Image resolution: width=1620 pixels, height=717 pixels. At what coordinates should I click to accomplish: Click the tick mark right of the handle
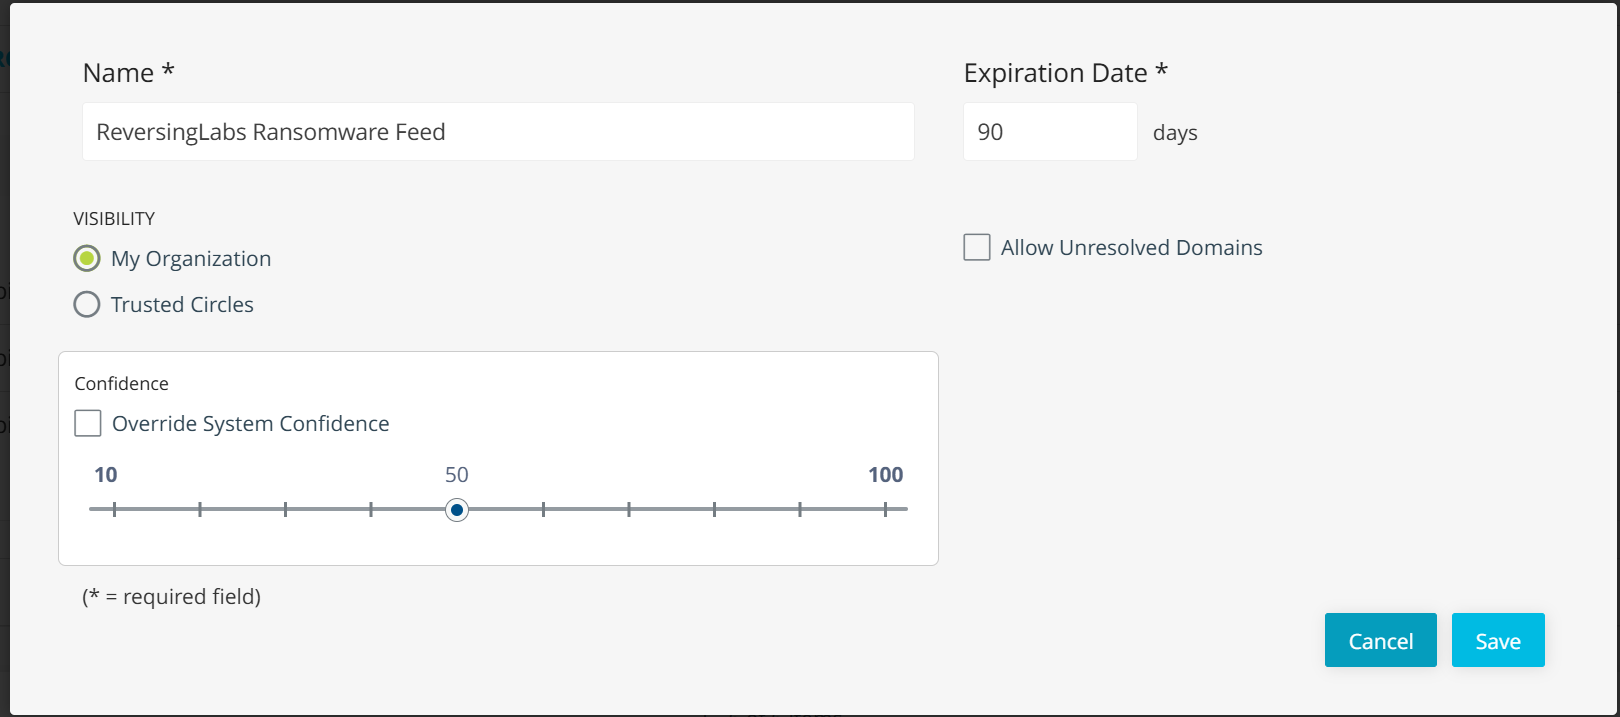coord(543,510)
